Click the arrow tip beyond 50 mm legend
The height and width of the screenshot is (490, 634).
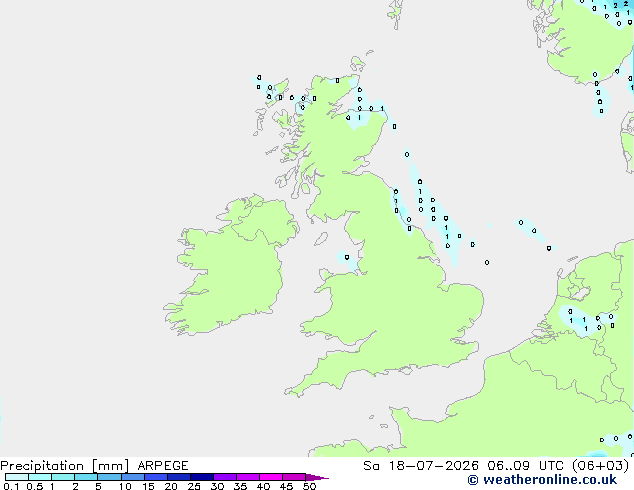coord(317,477)
